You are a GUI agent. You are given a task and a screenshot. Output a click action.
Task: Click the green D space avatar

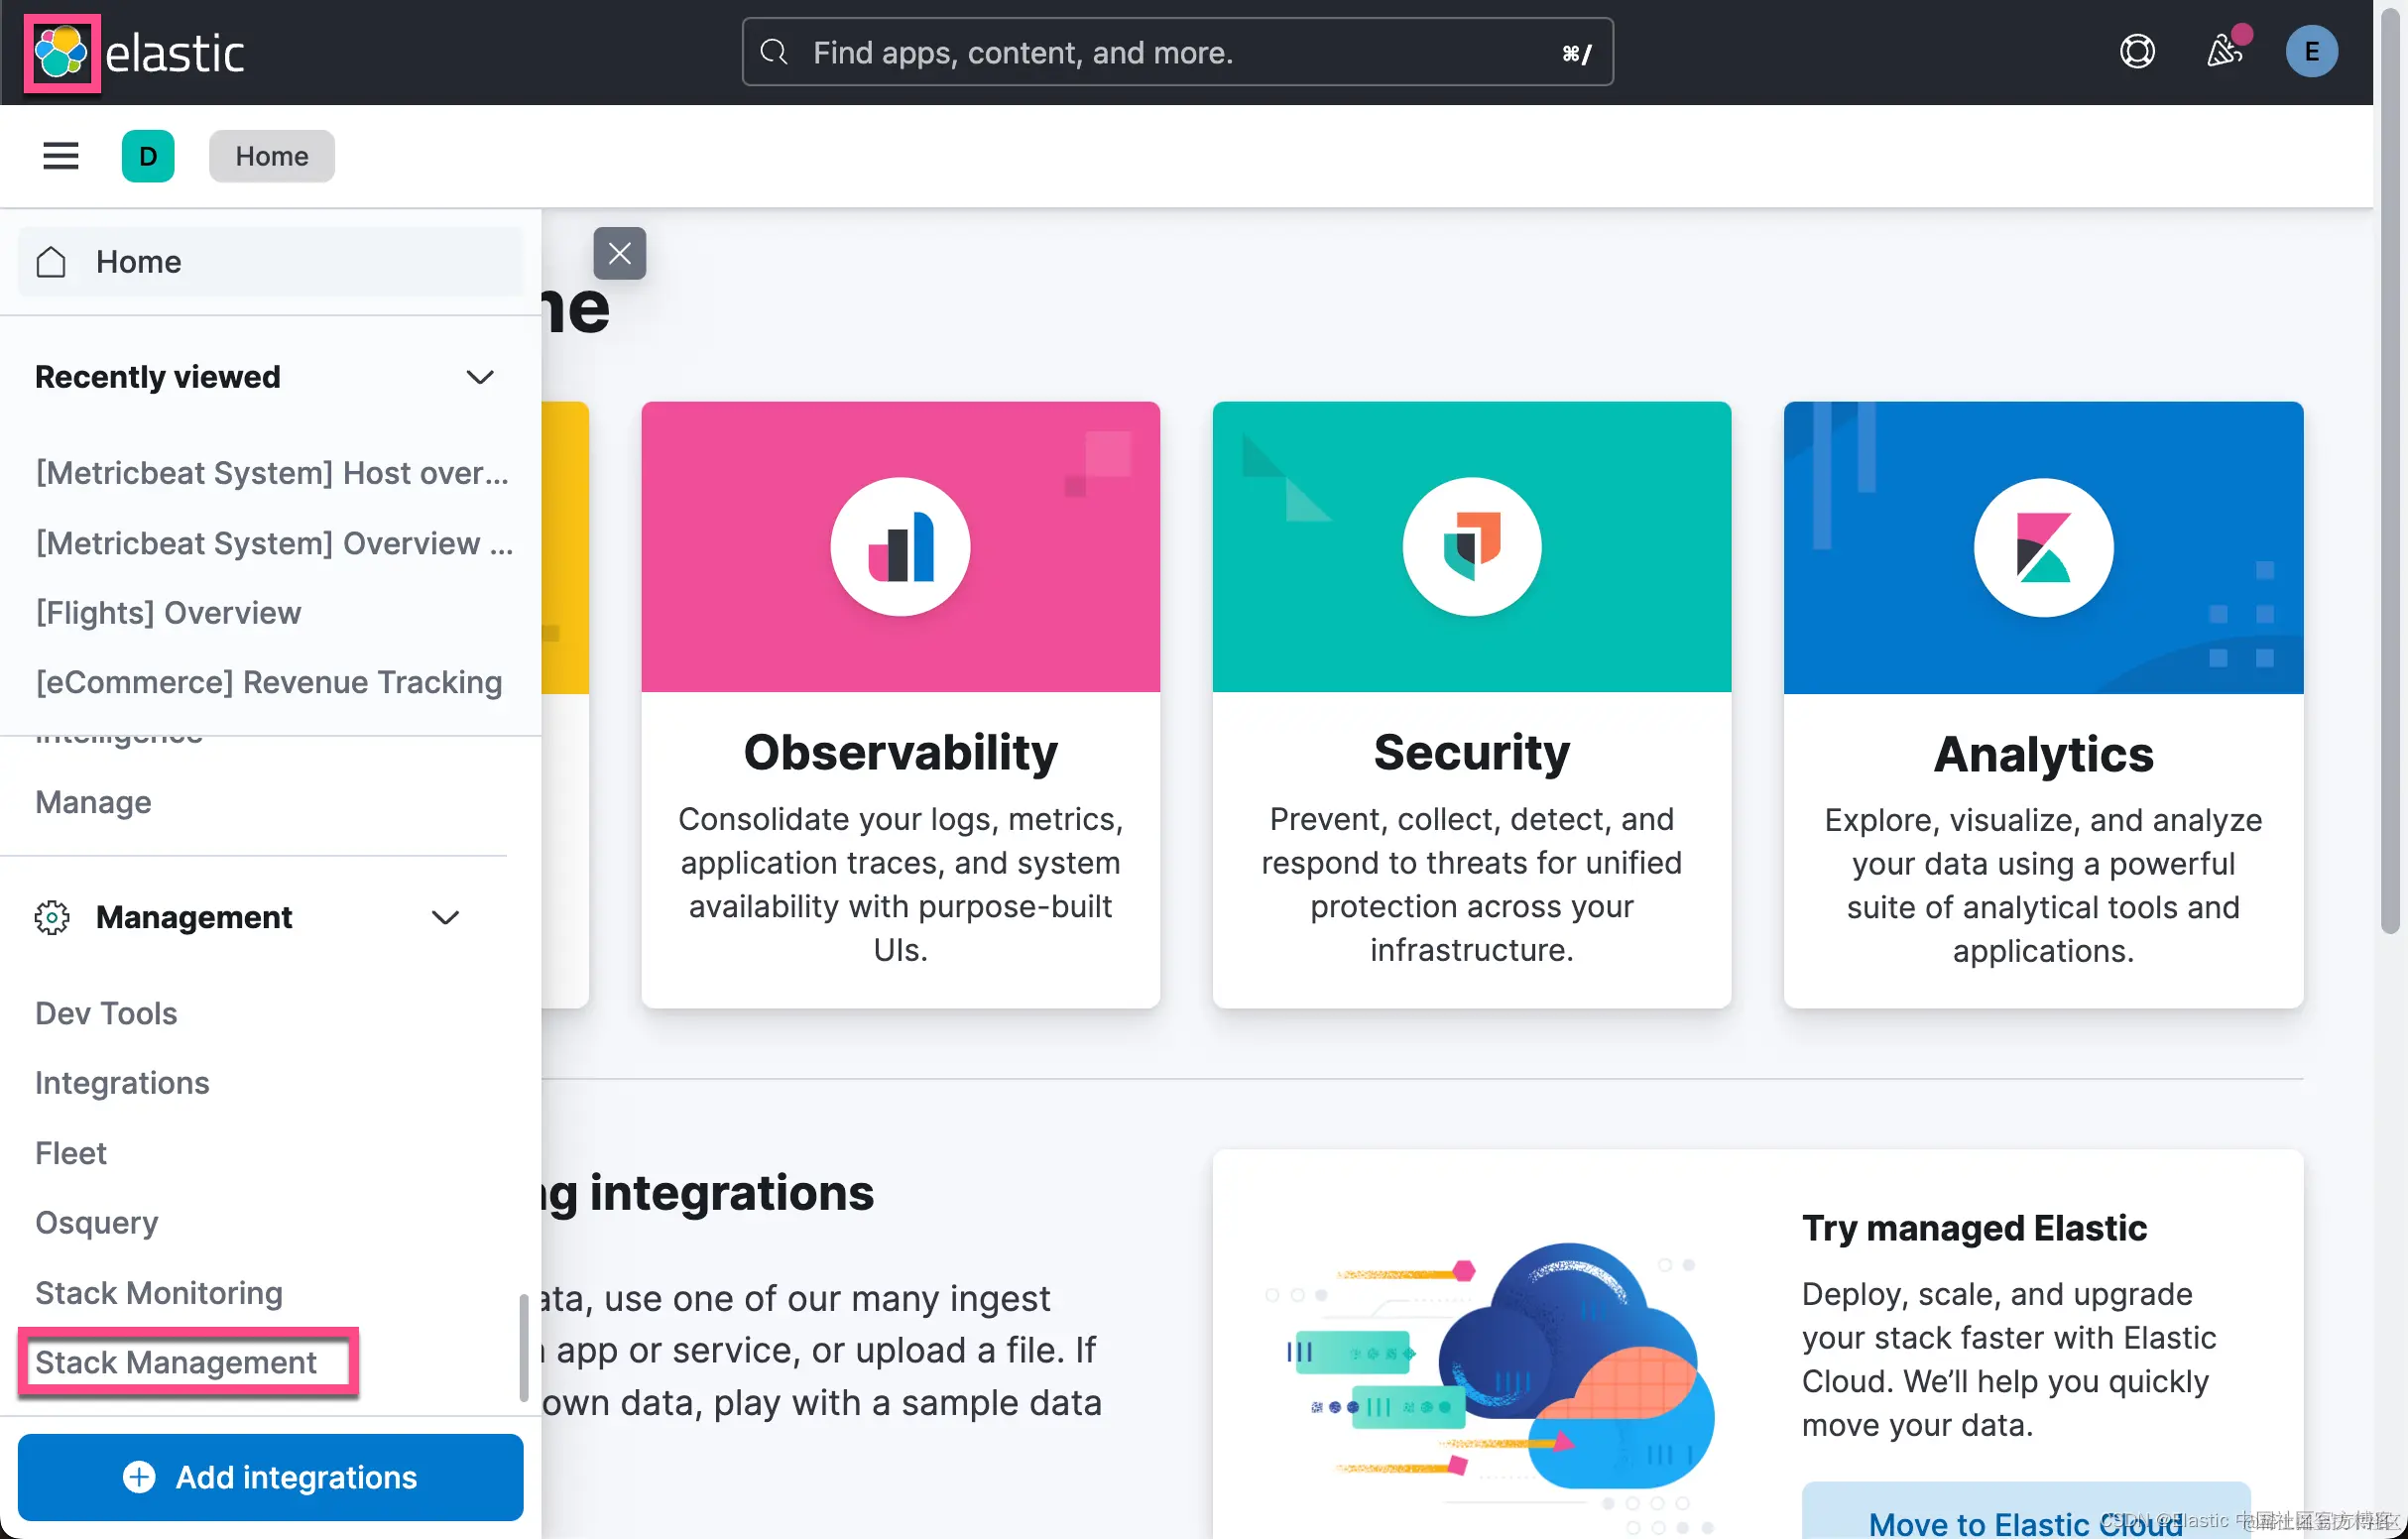pos(148,156)
